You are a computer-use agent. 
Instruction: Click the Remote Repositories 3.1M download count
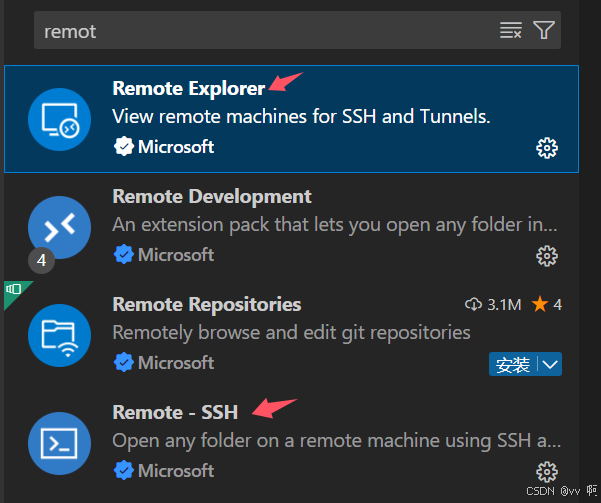(x=493, y=305)
